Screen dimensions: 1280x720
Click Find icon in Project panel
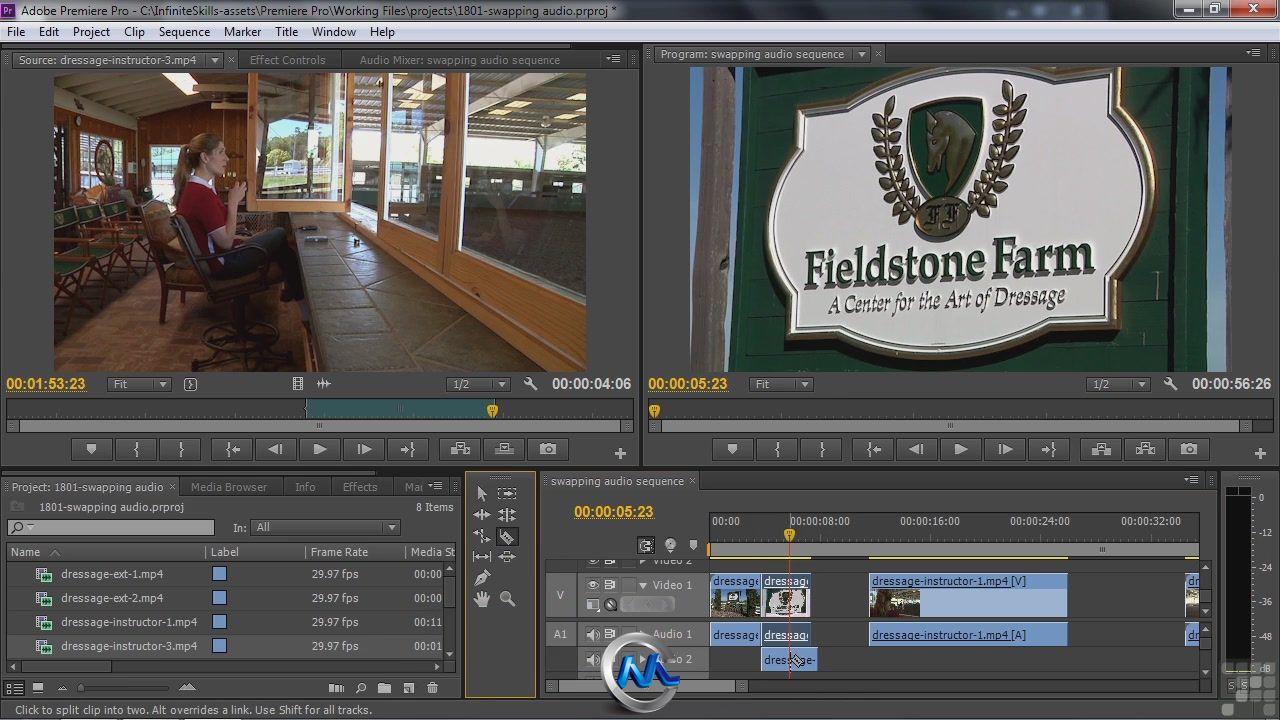[x=360, y=688]
